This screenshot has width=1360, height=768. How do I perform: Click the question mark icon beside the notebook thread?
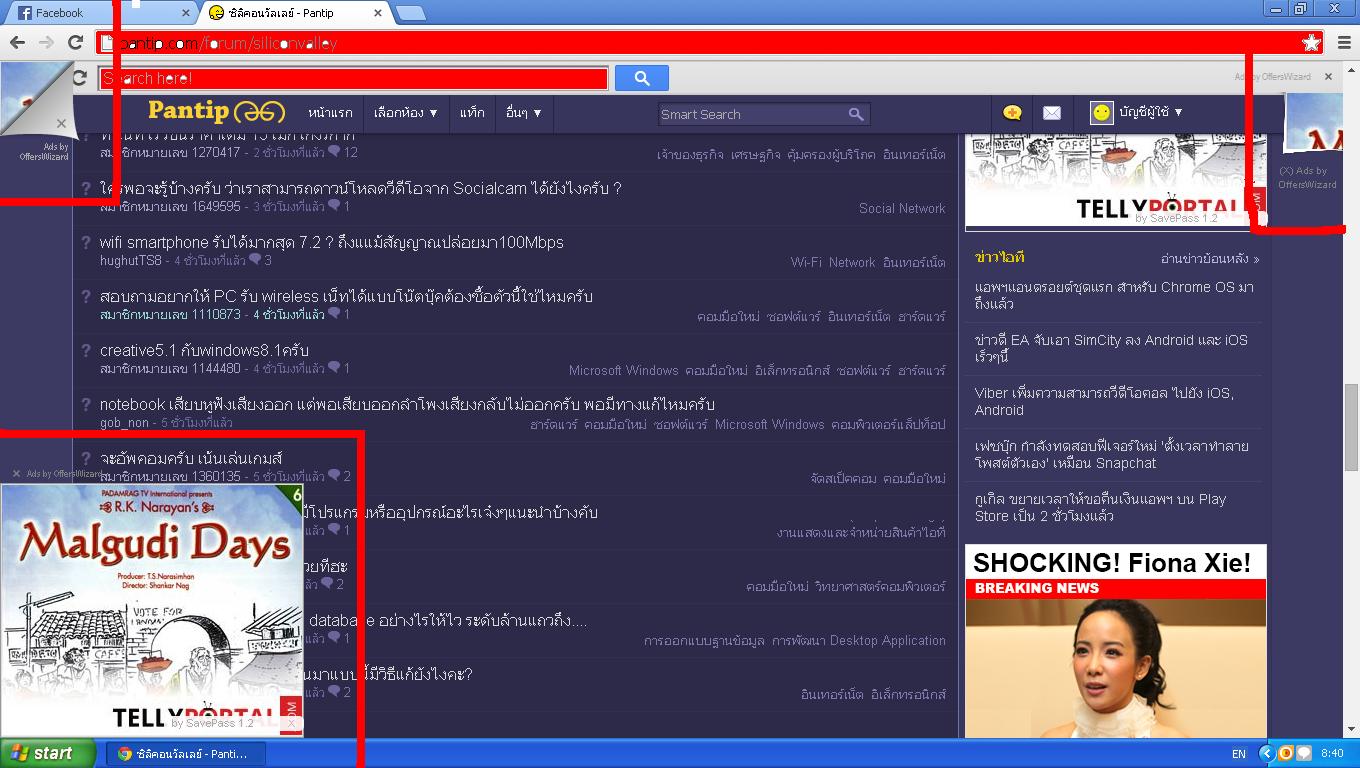coord(86,405)
